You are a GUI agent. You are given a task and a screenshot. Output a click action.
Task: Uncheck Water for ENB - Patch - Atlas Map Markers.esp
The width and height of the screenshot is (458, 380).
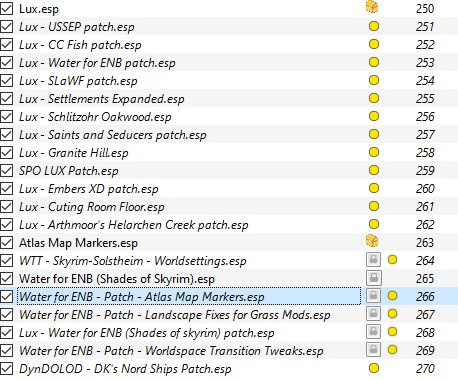point(6,296)
